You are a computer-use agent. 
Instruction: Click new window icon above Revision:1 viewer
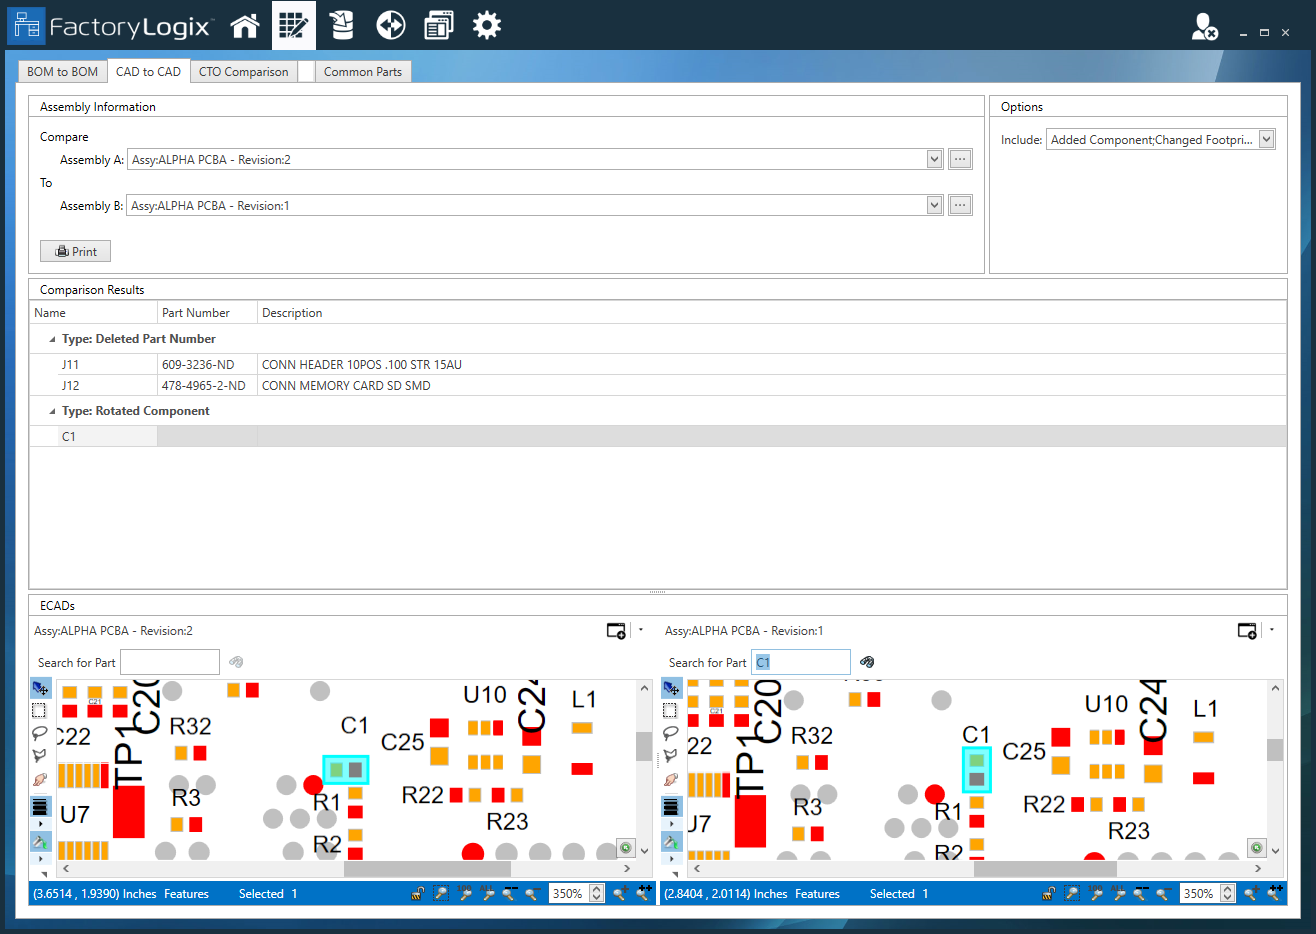pos(1247,631)
